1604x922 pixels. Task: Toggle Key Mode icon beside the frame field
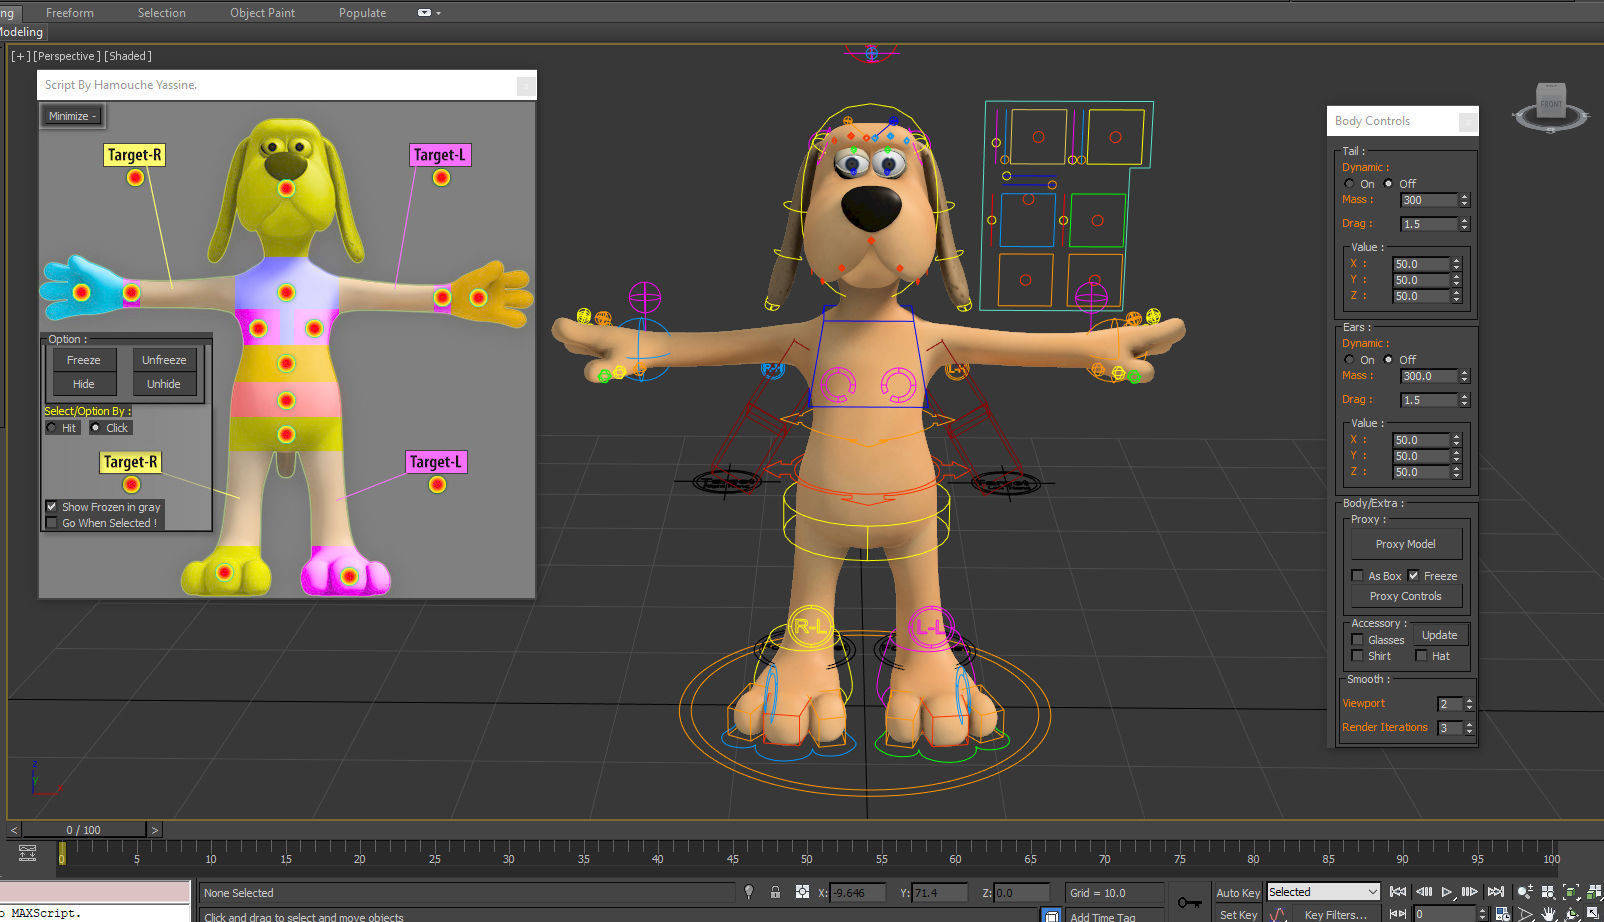tap(1397, 914)
